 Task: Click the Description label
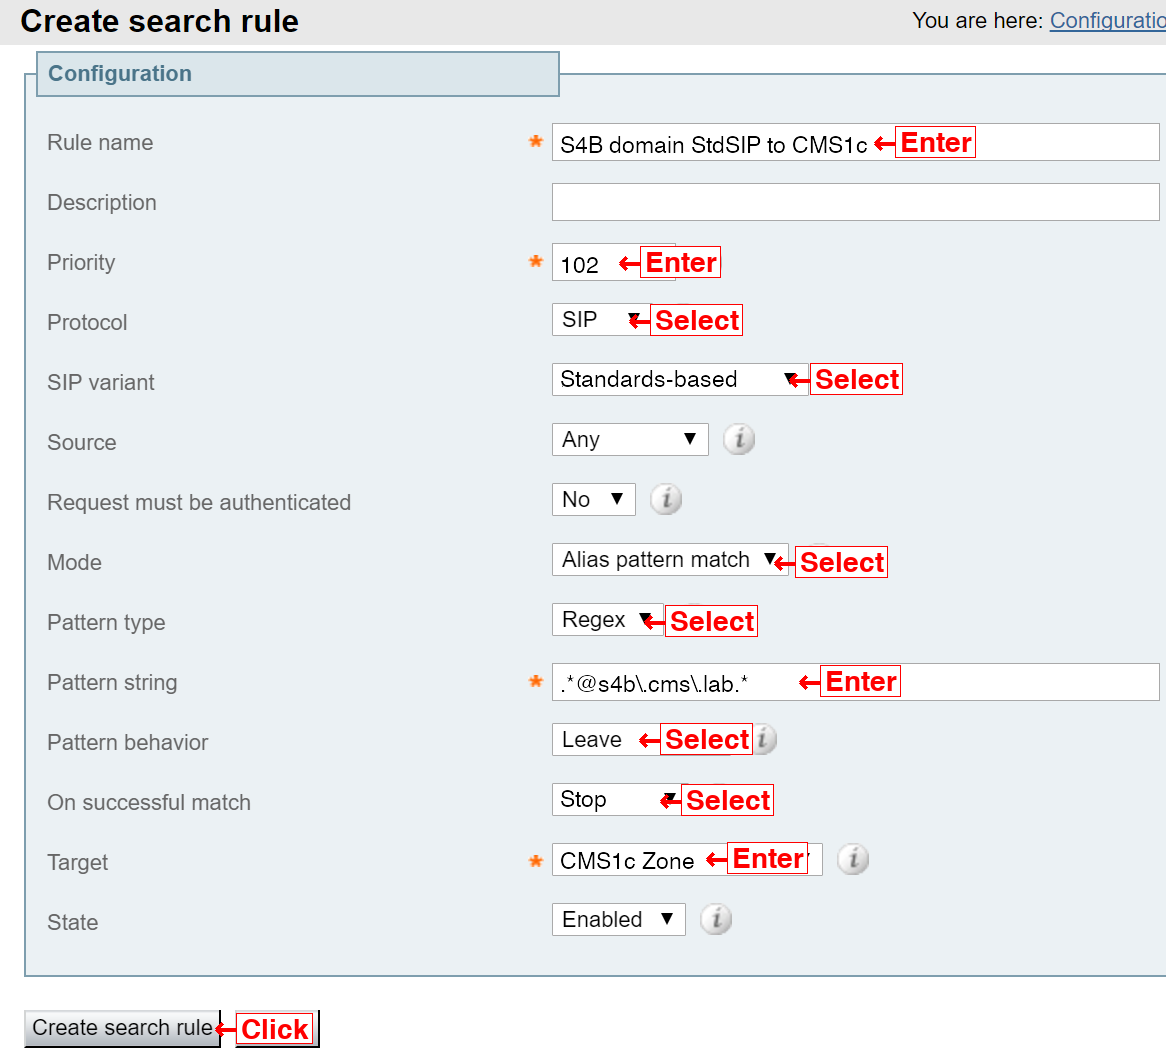pyautogui.click(x=102, y=203)
